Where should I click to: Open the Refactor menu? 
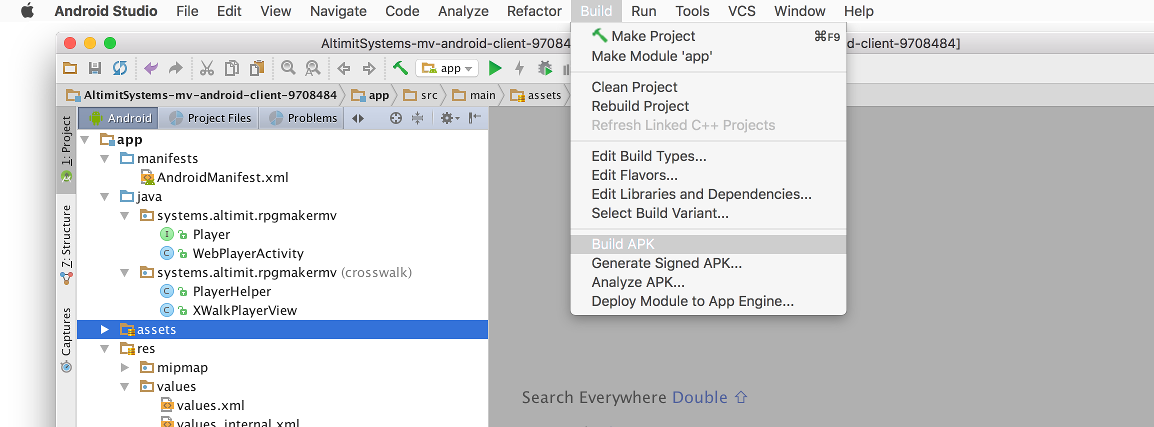click(534, 11)
